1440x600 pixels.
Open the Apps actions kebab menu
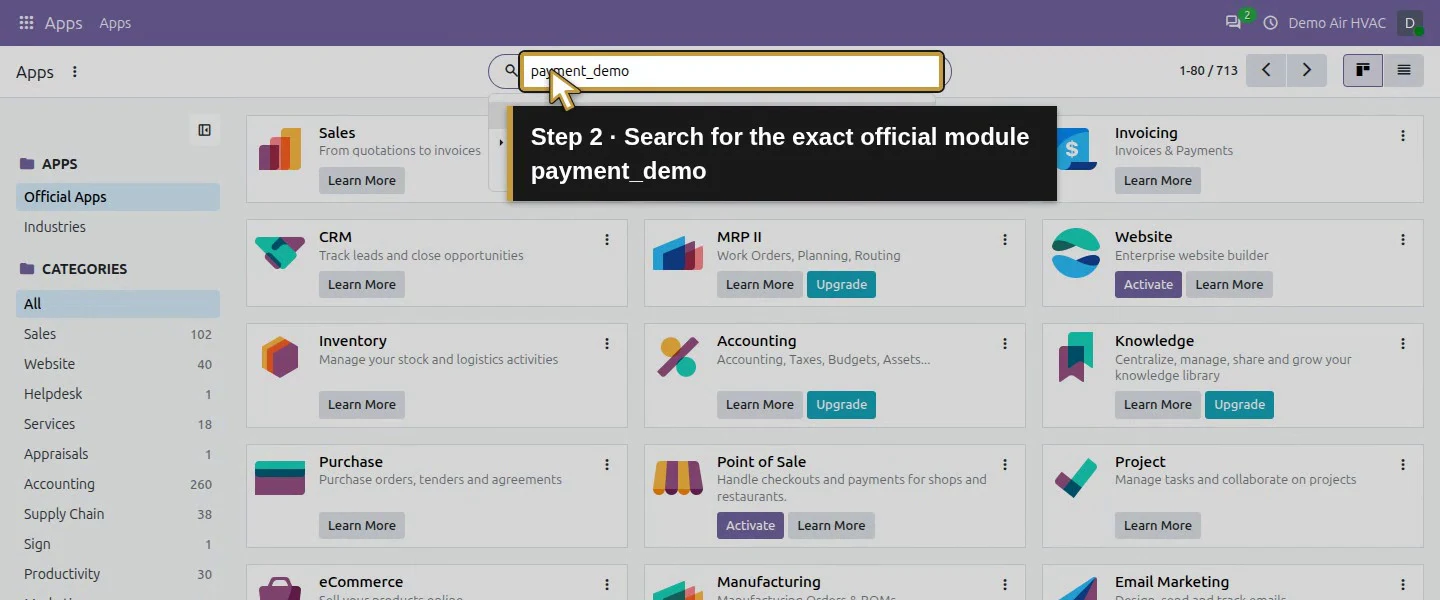point(75,72)
